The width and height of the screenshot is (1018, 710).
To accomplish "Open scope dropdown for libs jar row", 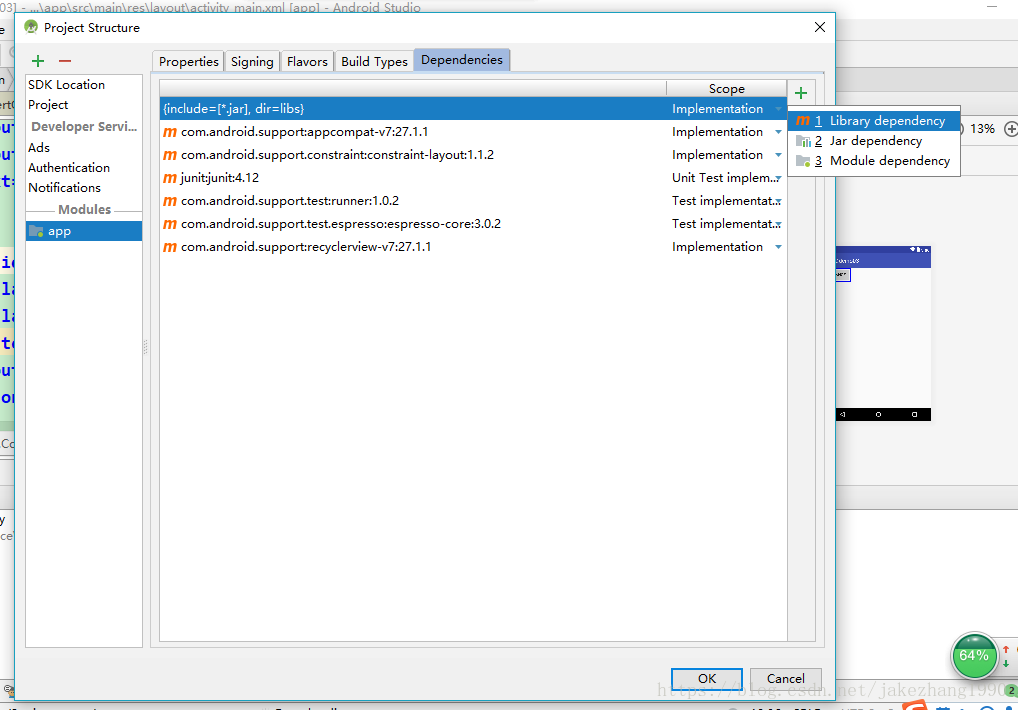I will coord(778,109).
